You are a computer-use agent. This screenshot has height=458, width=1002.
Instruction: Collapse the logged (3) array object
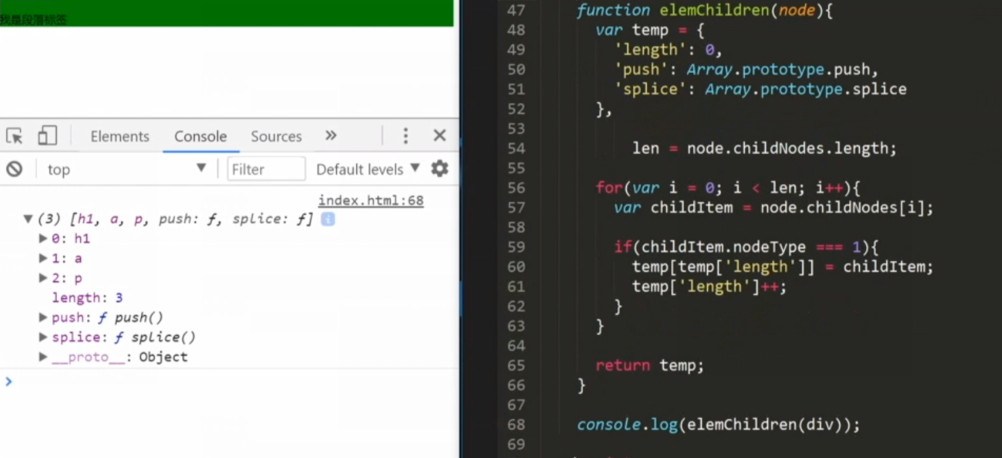[27, 219]
